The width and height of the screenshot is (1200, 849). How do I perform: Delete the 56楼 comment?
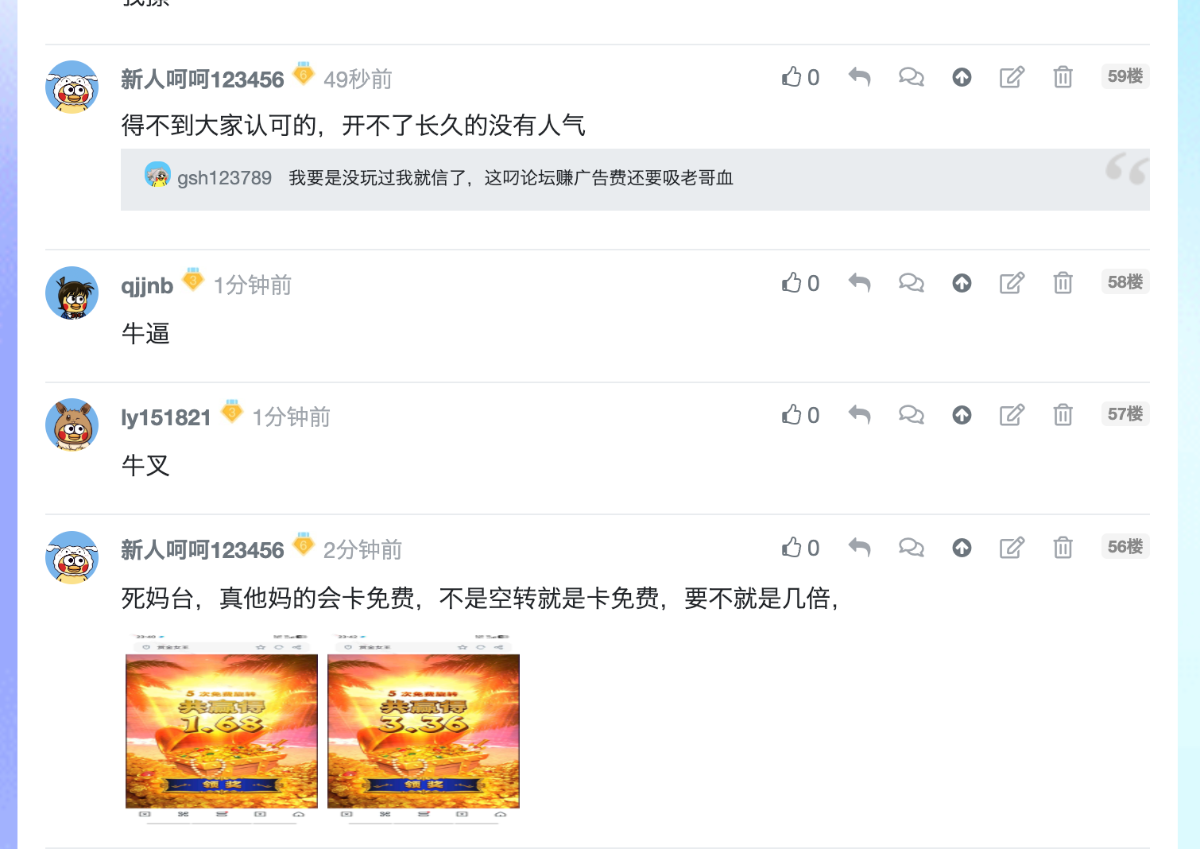pos(1063,547)
